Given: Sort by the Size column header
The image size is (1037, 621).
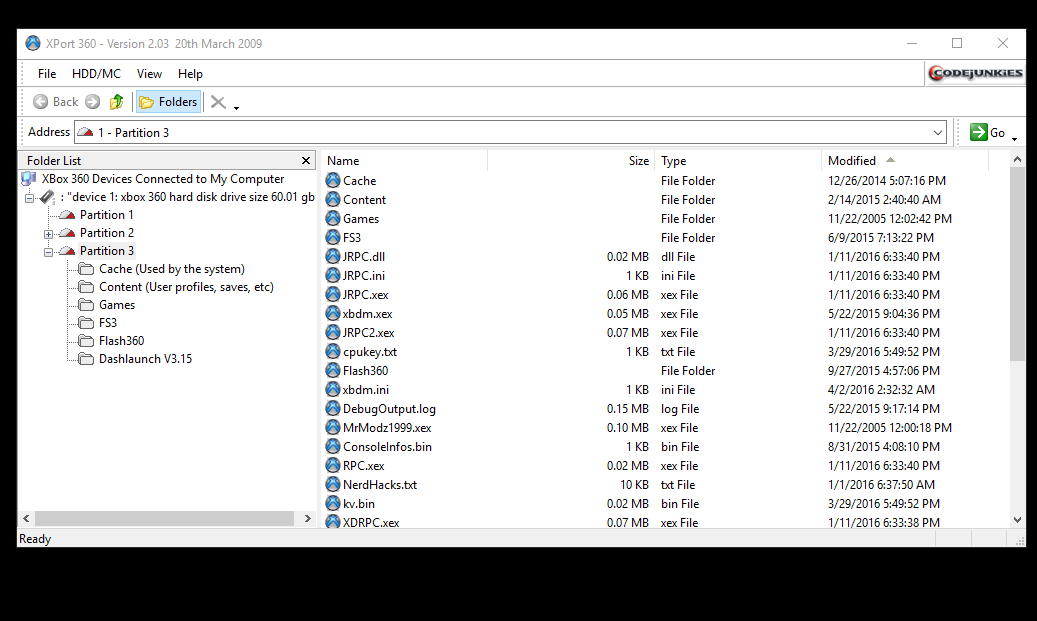Looking at the screenshot, I should click(x=571, y=161).
